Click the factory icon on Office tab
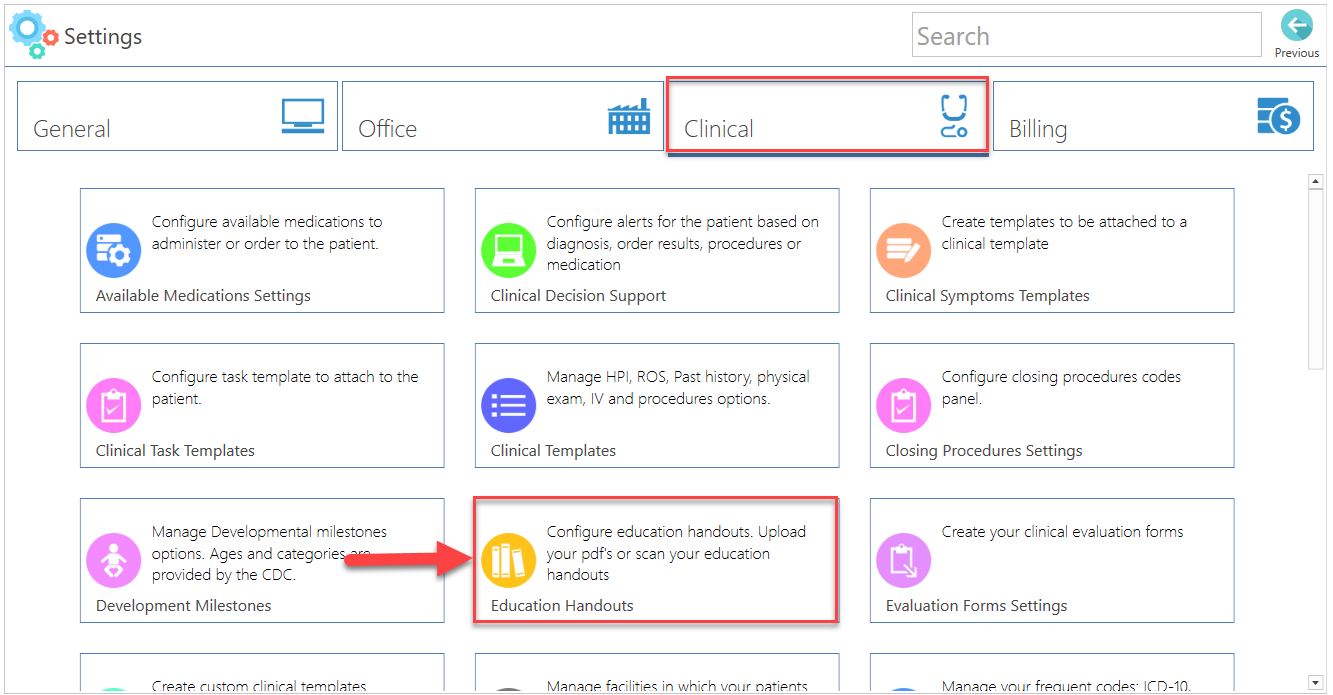 coord(629,117)
